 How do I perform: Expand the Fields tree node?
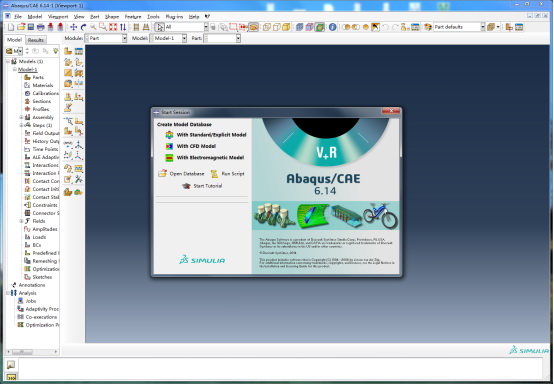[21, 221]
